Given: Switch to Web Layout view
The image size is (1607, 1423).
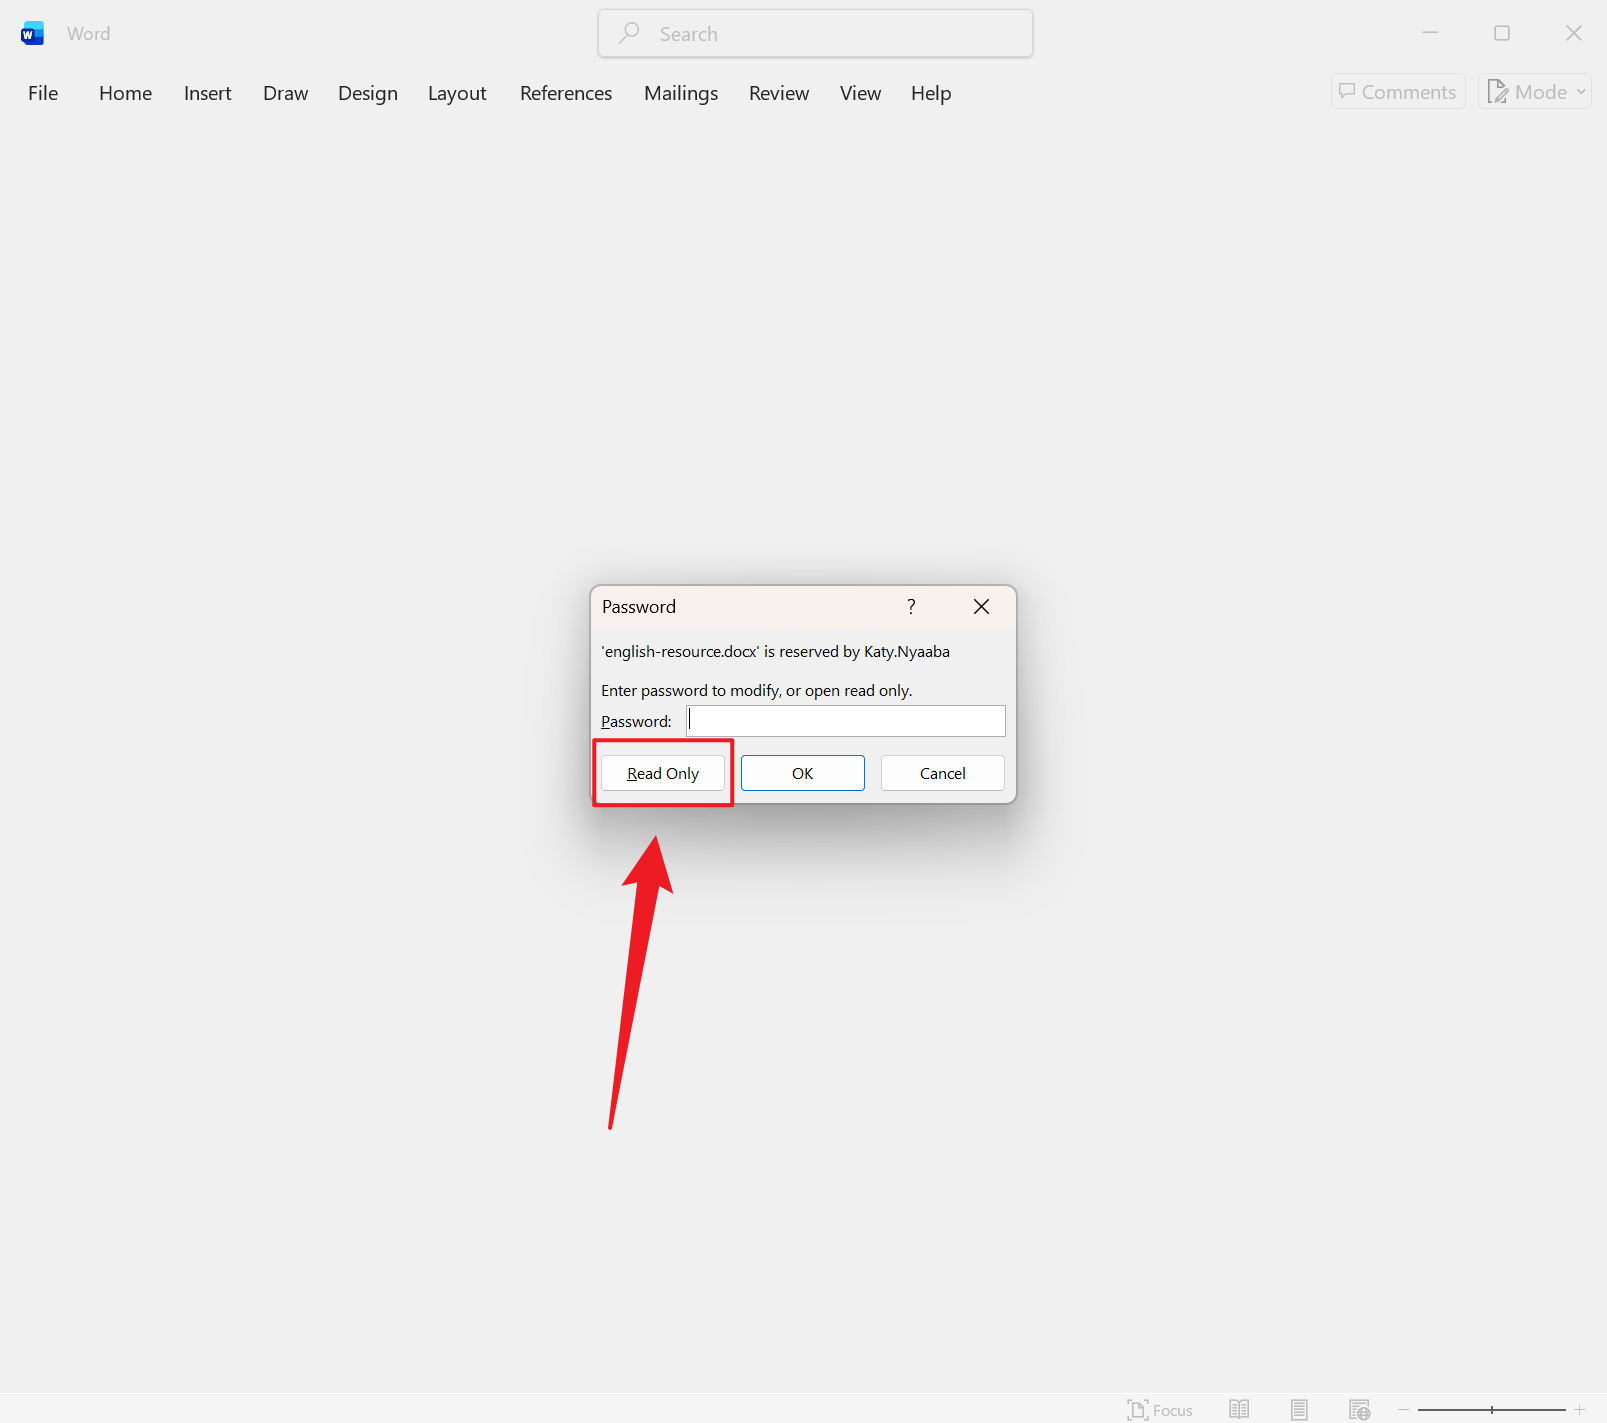Looking at the screenshot, I should click(x=1358, y=1409).
